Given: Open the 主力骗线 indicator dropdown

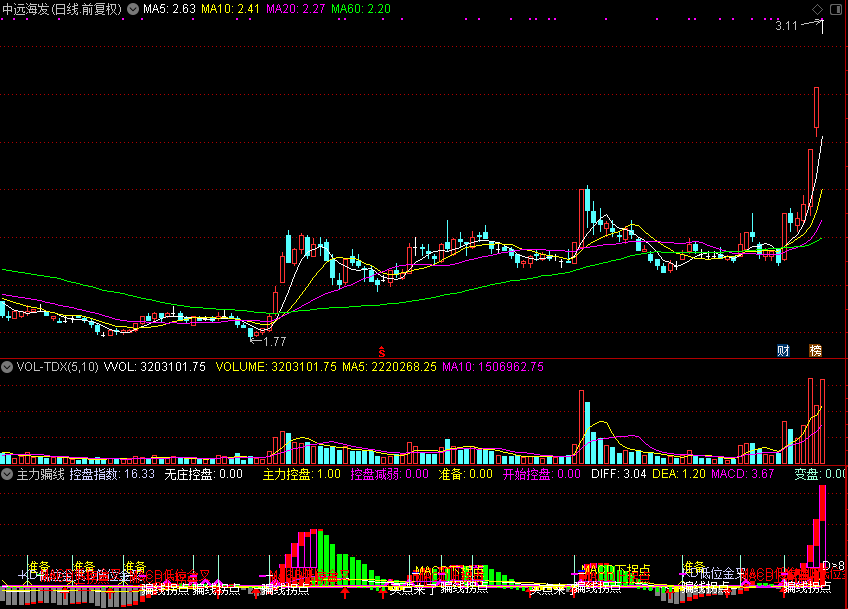Looking at the screenshot, I should (x=7, y=474).
